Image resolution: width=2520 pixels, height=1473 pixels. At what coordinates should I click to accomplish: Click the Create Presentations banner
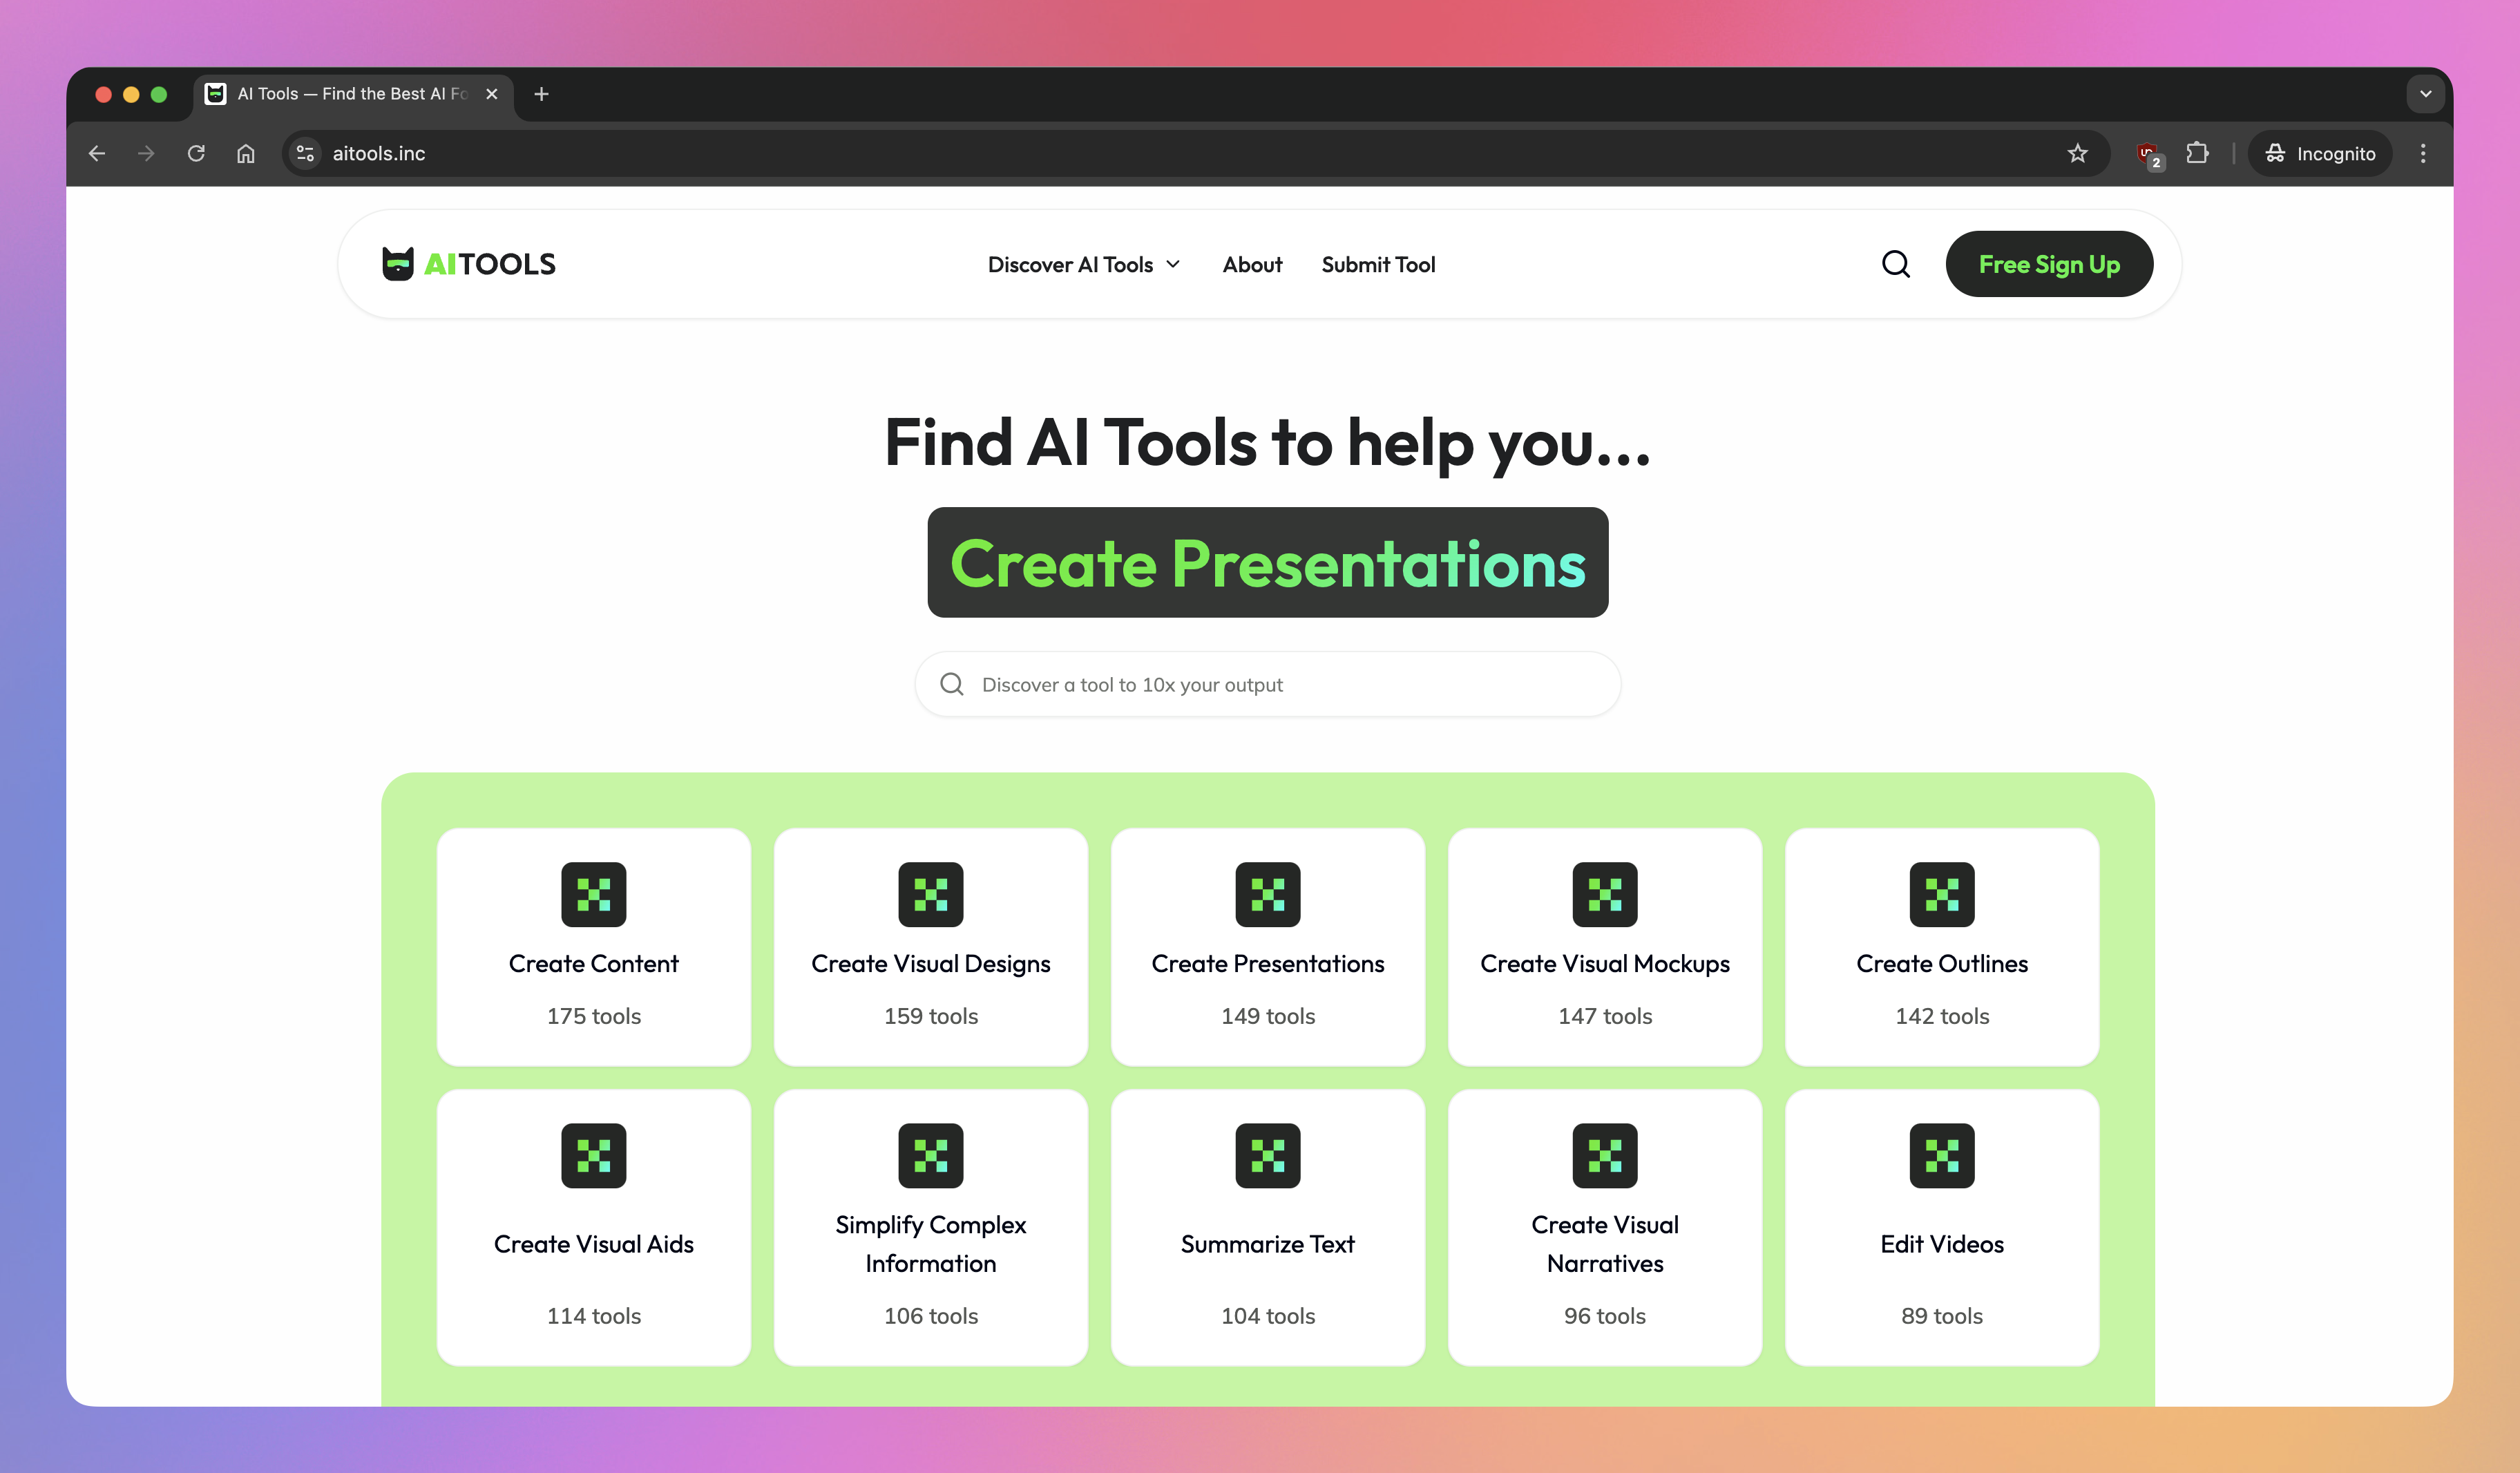[x=1267, y=563]
